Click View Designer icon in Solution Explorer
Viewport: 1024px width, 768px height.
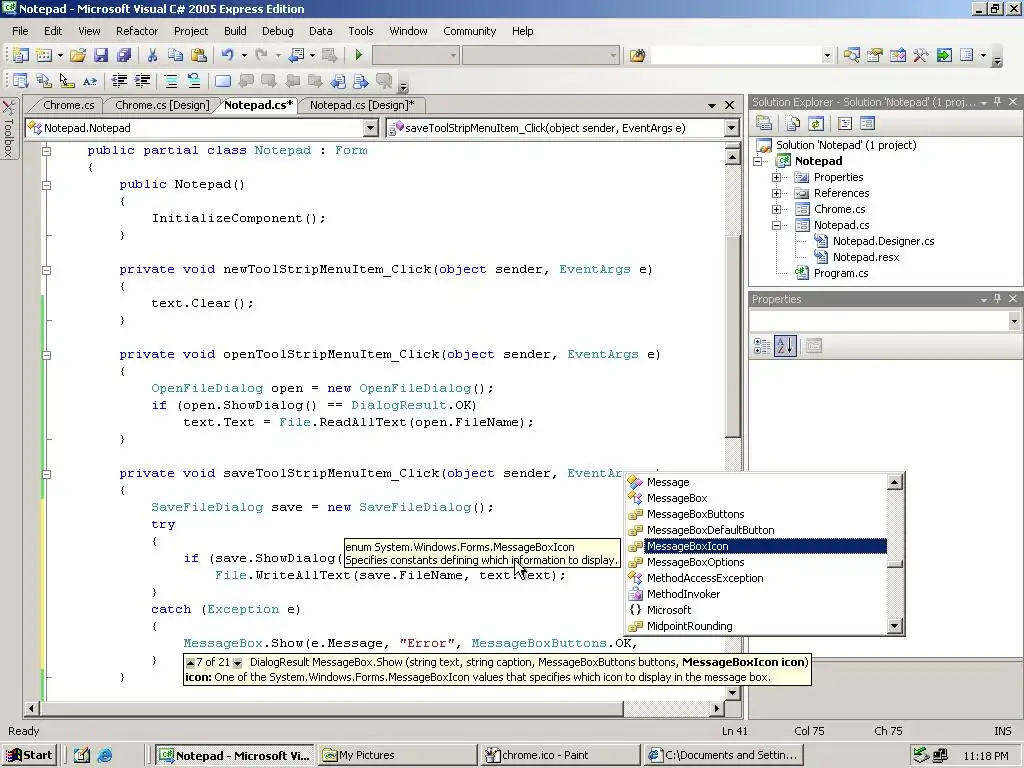click(867, 123)
